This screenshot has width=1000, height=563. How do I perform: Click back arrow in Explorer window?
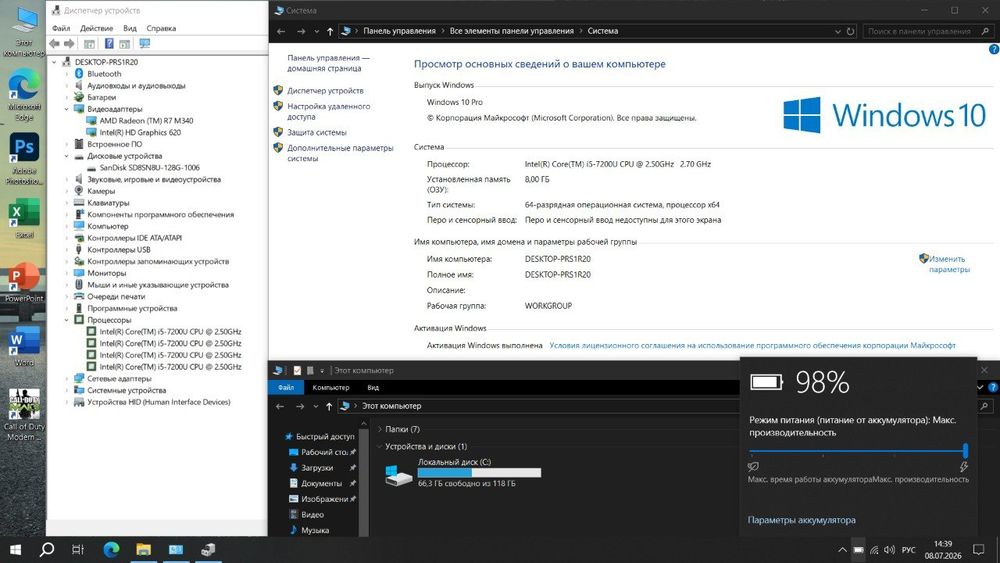(280, 406)
